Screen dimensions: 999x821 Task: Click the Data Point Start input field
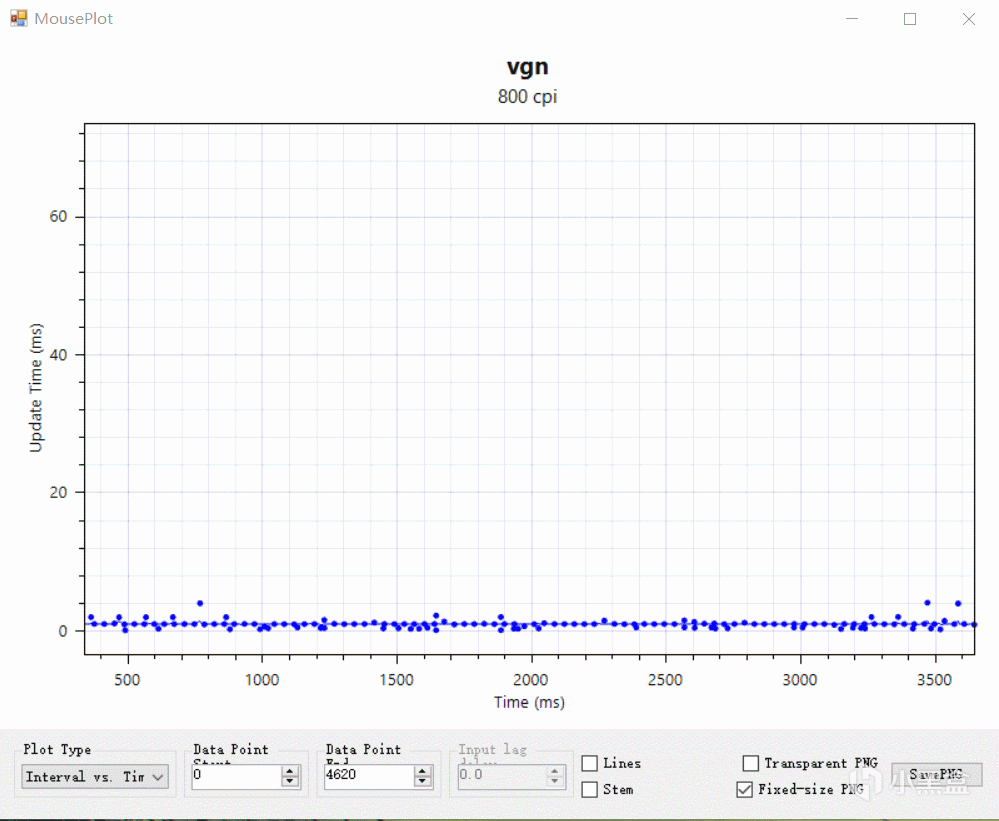pyautogui.click(x=236, y=776)
